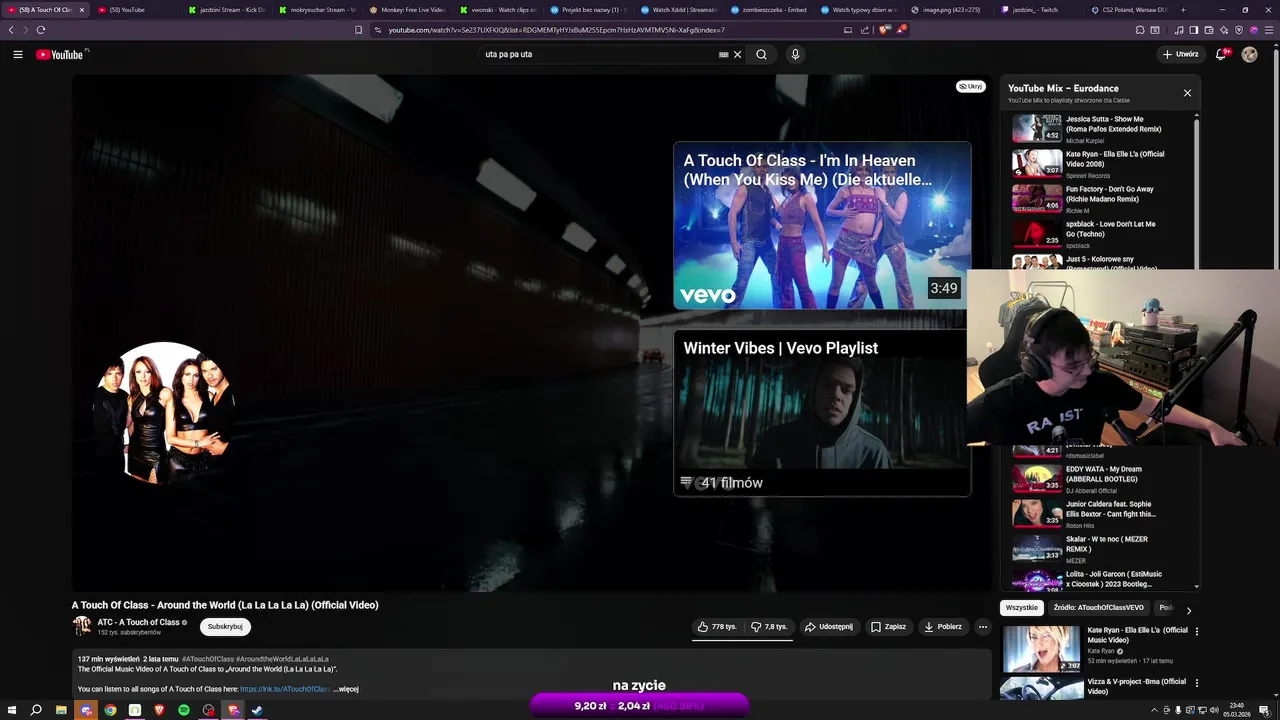Select the Wszystkie filter chip

[x=1022, y=608]
